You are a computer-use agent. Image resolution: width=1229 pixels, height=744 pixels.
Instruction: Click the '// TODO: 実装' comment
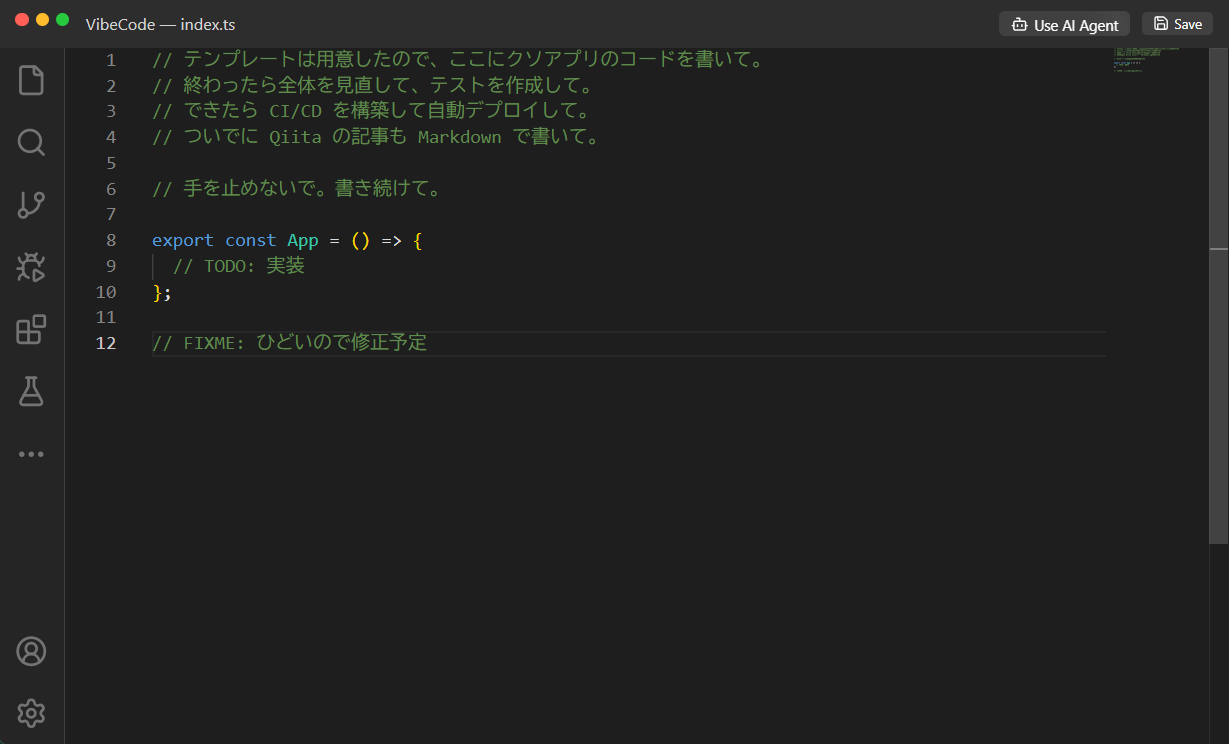[x=239, y=266]
